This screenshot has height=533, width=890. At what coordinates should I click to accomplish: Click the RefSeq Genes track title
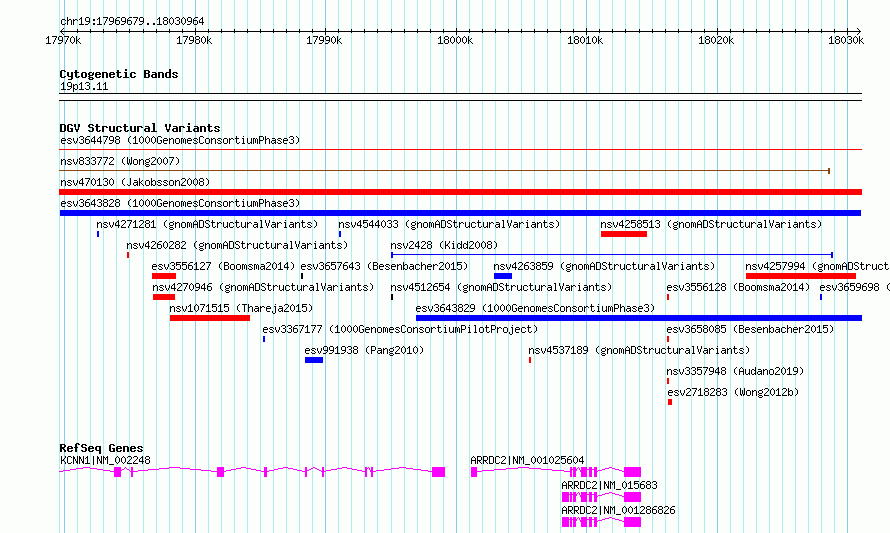(101, 448)
